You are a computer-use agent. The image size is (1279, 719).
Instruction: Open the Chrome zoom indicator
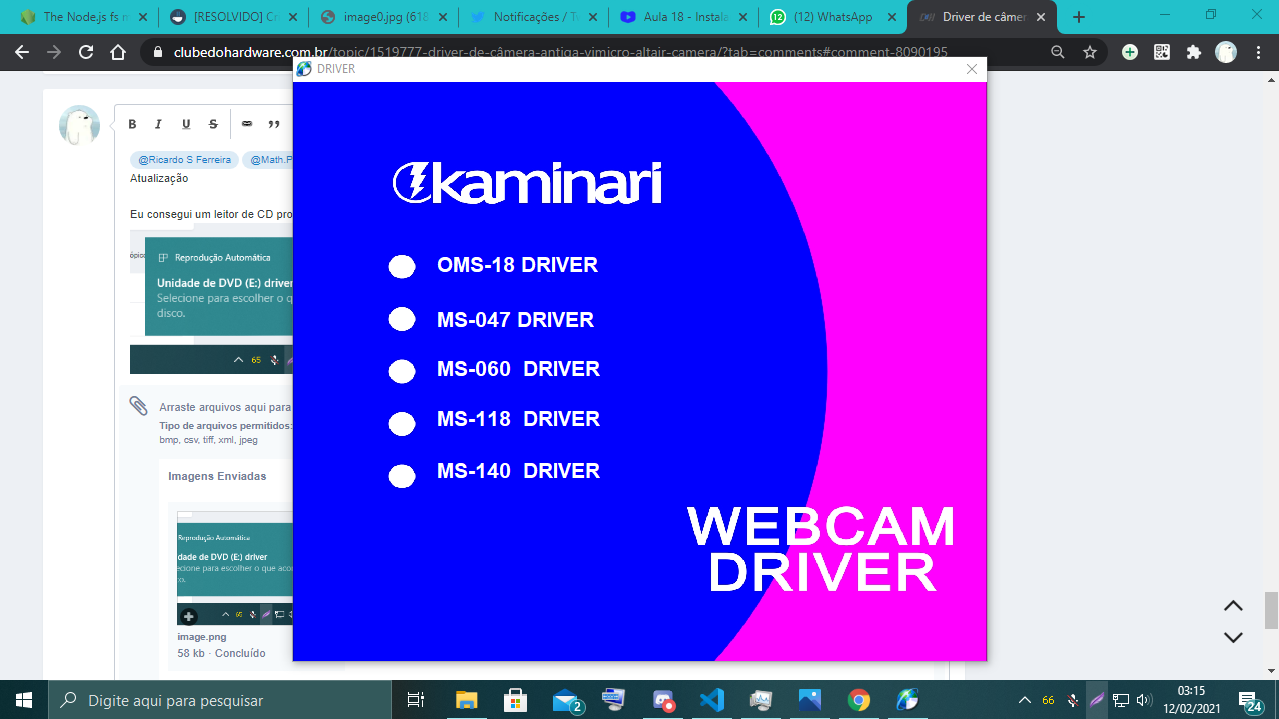(1058, 52)
